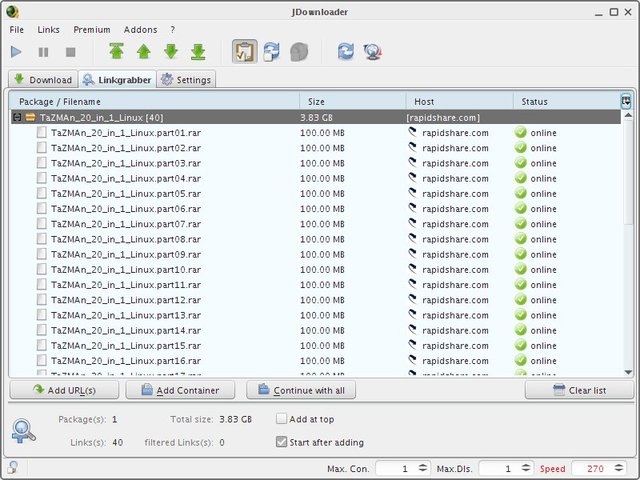Click the Speed spinner arrows
This screenshot has width=640, height=480.
click(x=619, y=468)
